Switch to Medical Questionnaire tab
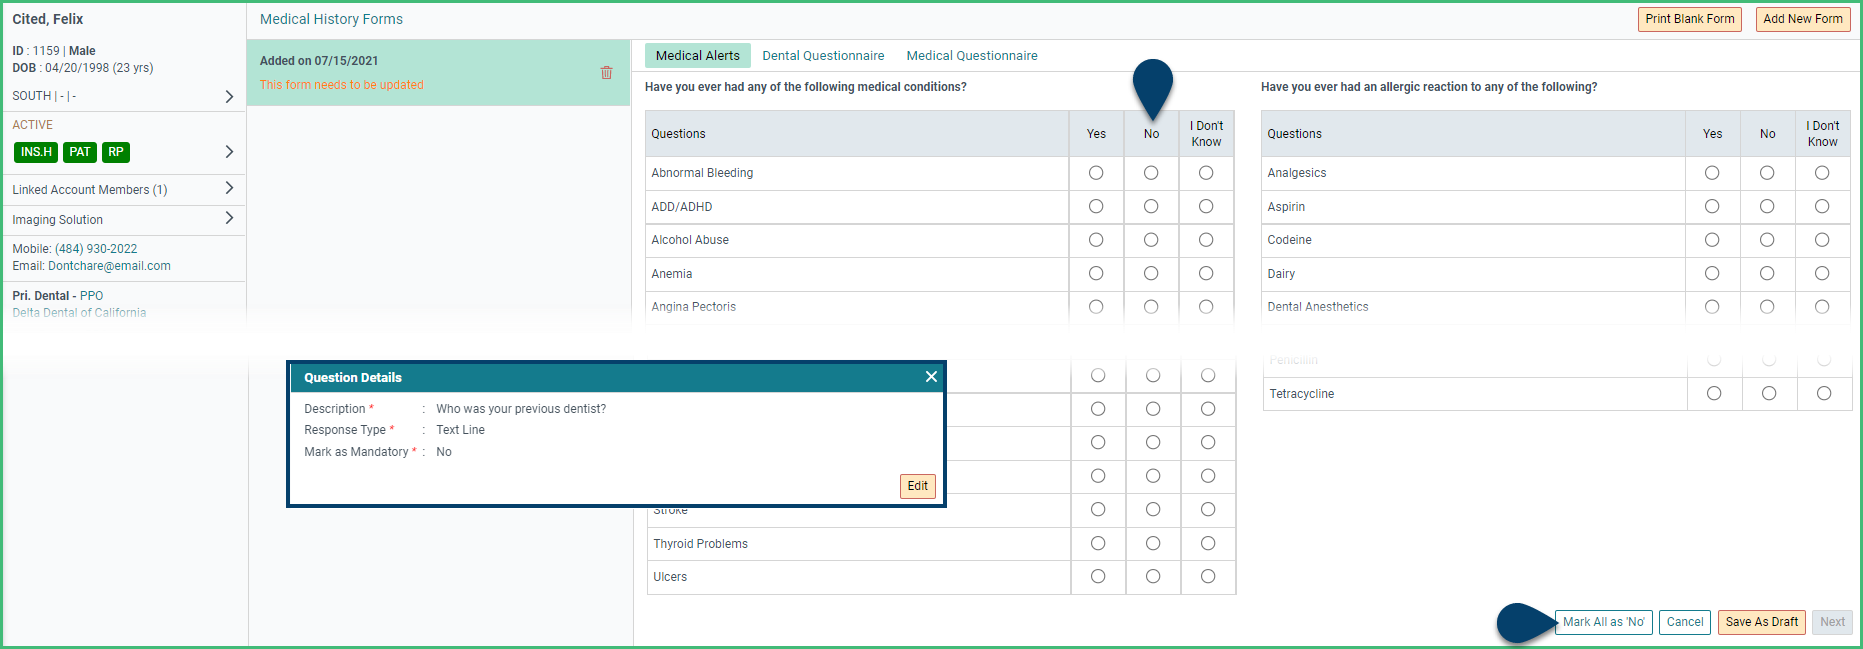 point(972,56)
